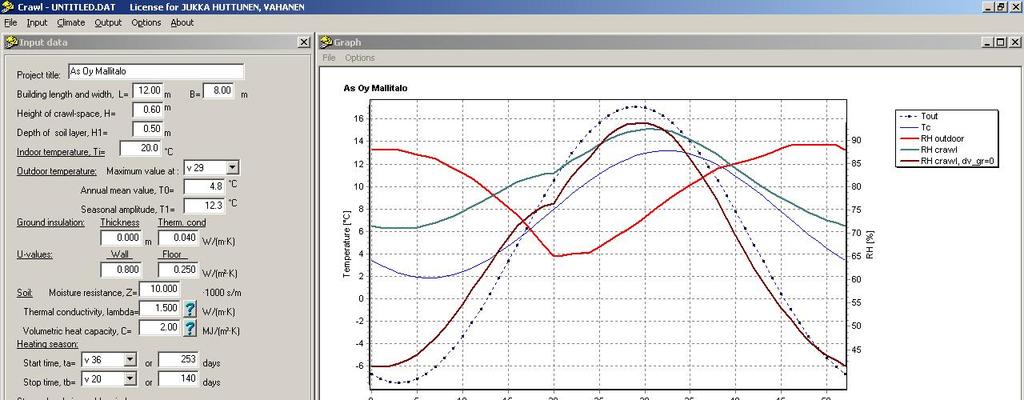Viewport: 1024px width, 400px height.
Task: Edit soil thermal conductivity lambda field
Action: (x=159, y=308)
